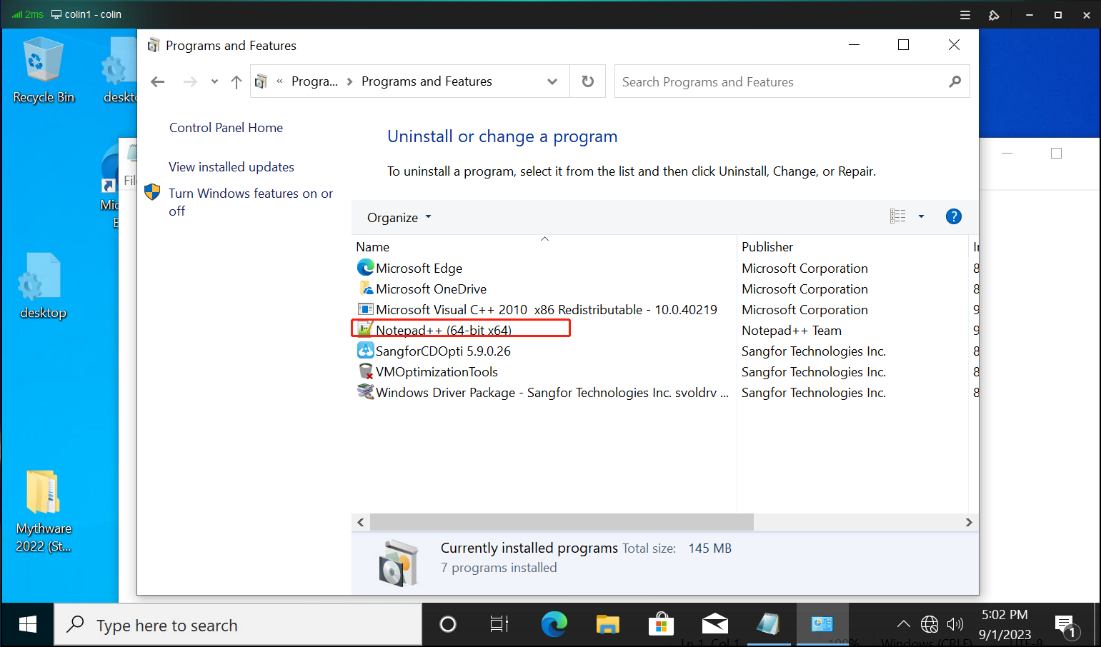Click View installed updates link

pos(231,167)
